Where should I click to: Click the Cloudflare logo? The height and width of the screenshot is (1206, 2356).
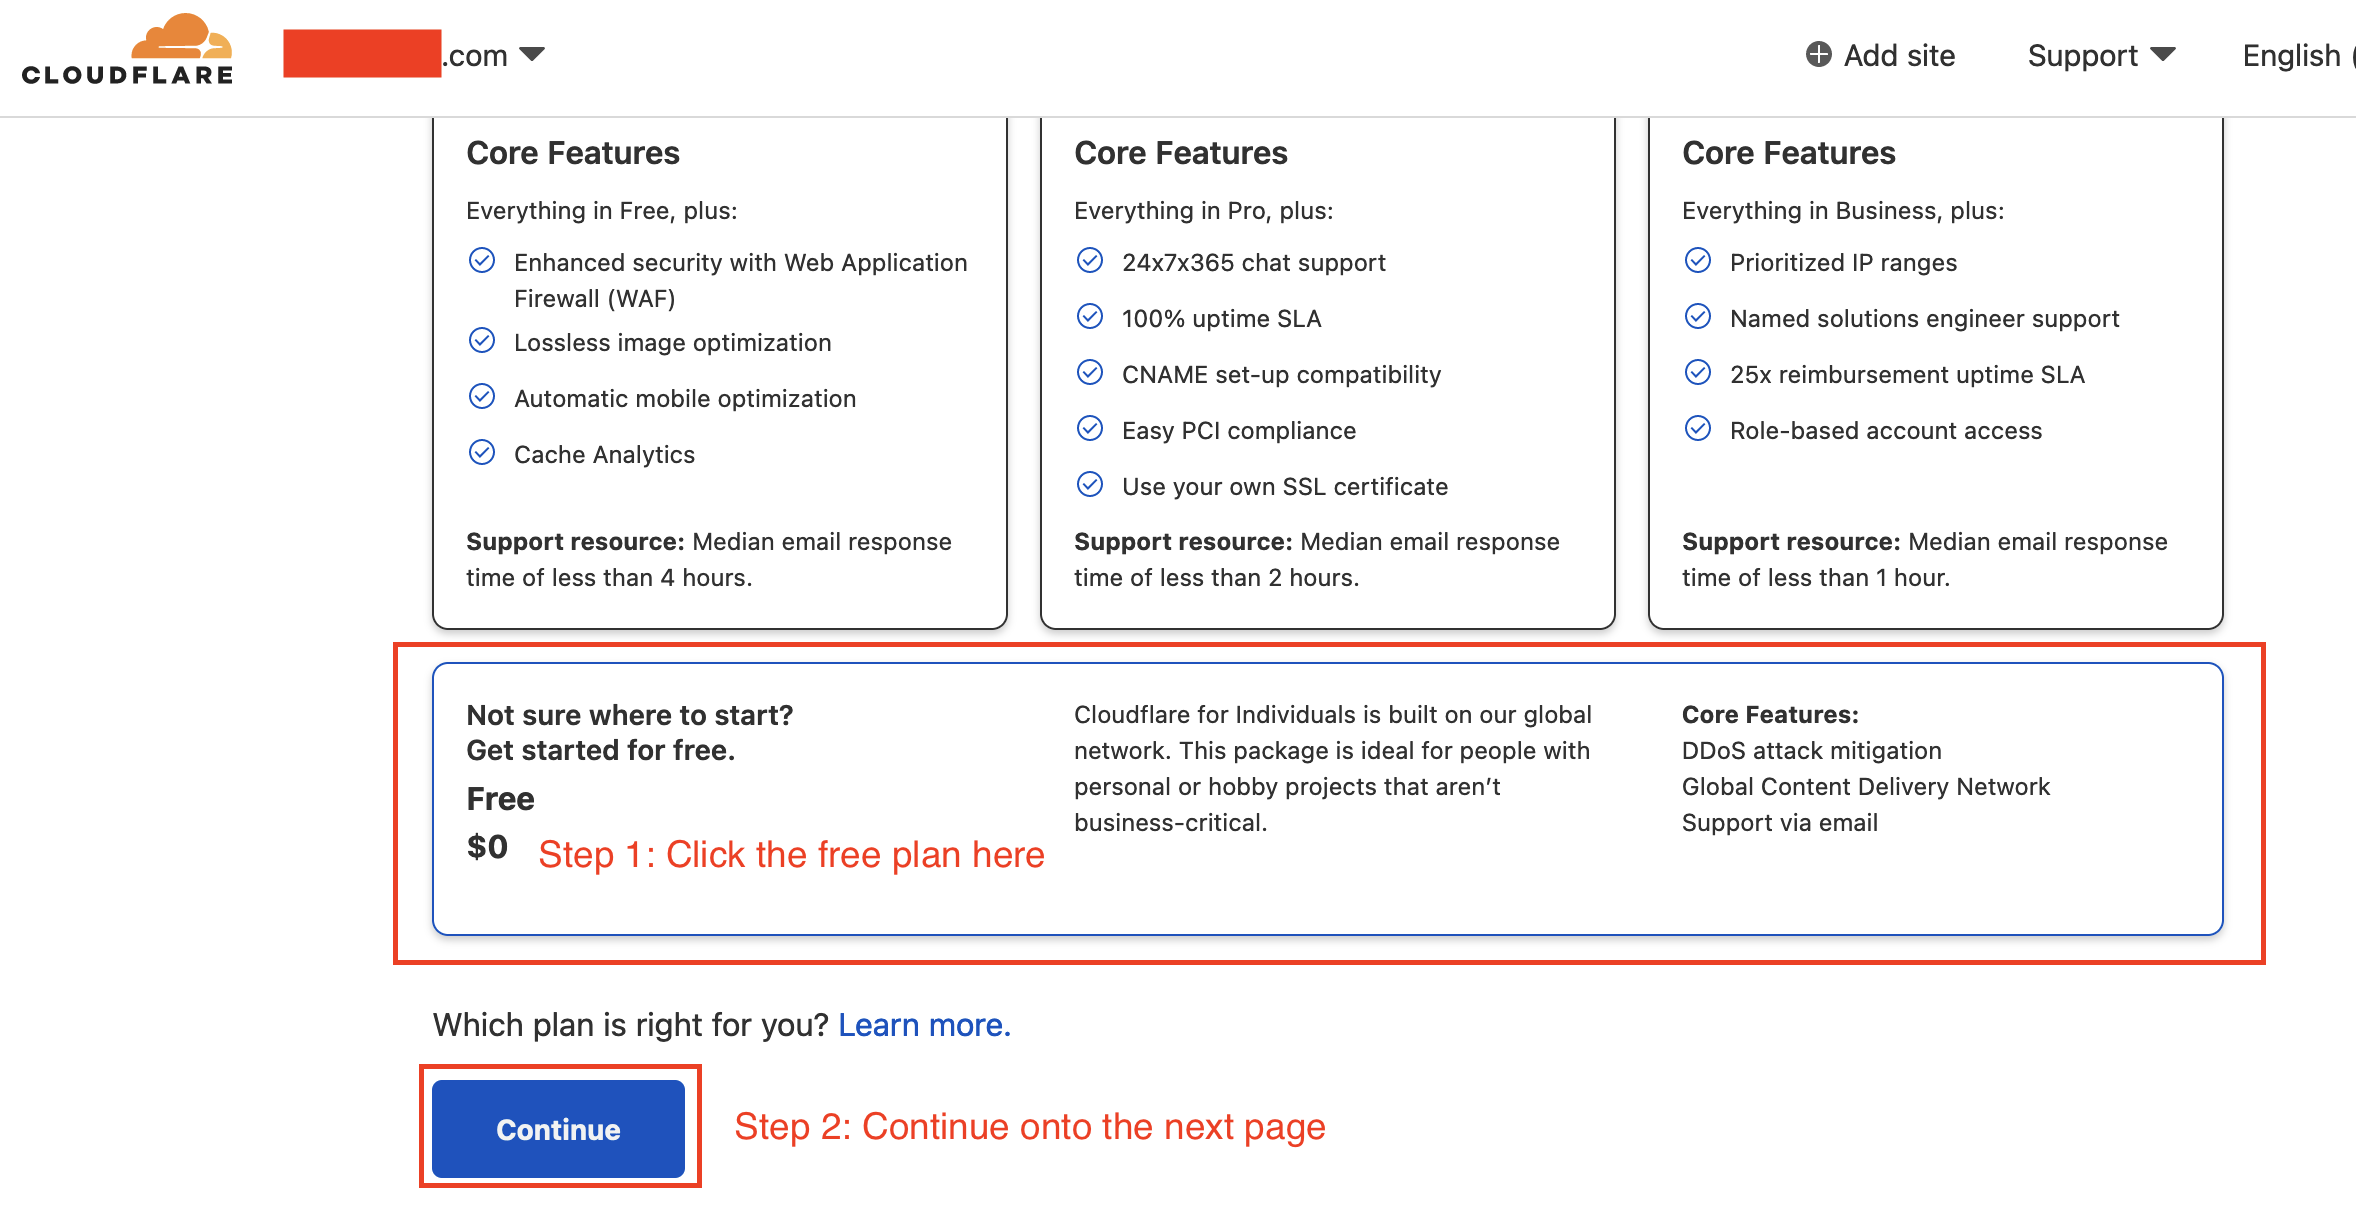tap(127, 49)
